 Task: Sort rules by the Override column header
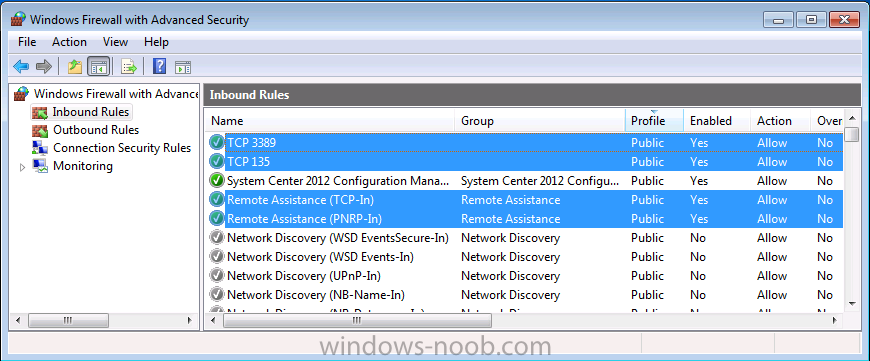[x=827, y=121]
